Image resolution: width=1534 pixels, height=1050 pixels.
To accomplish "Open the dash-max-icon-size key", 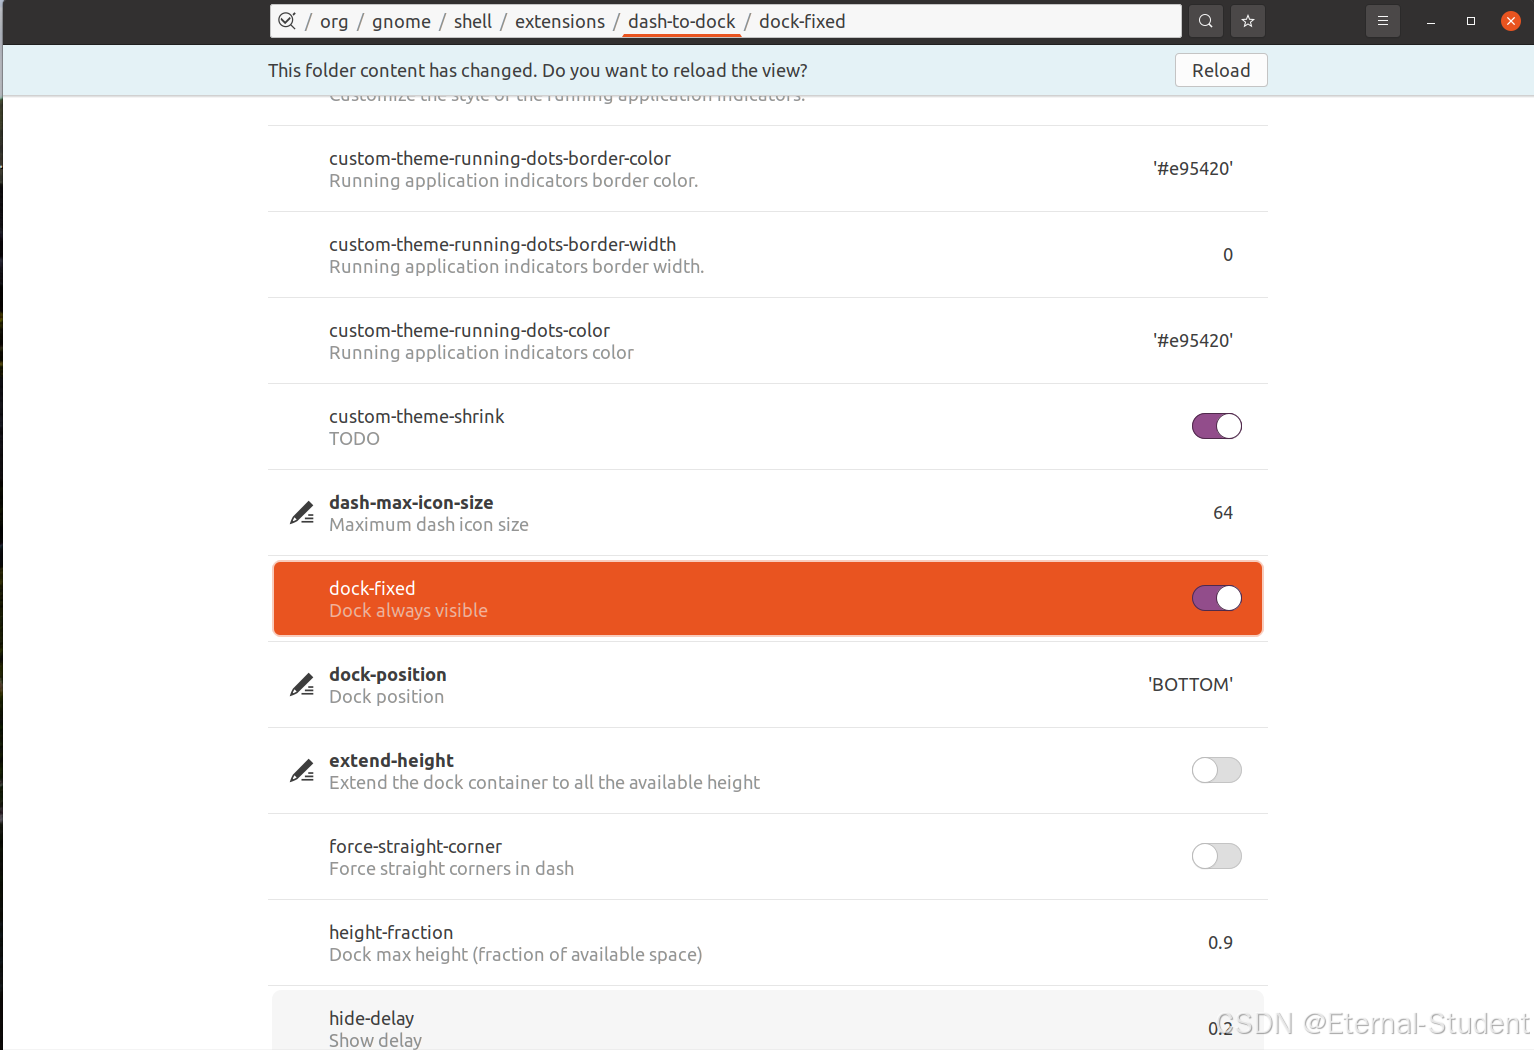I will [768, 513].
